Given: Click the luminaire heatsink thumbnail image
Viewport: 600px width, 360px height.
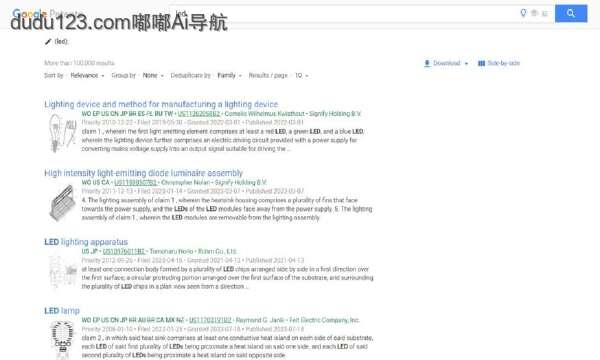Looking at the screenshot, I should click(x=62, y=202).
